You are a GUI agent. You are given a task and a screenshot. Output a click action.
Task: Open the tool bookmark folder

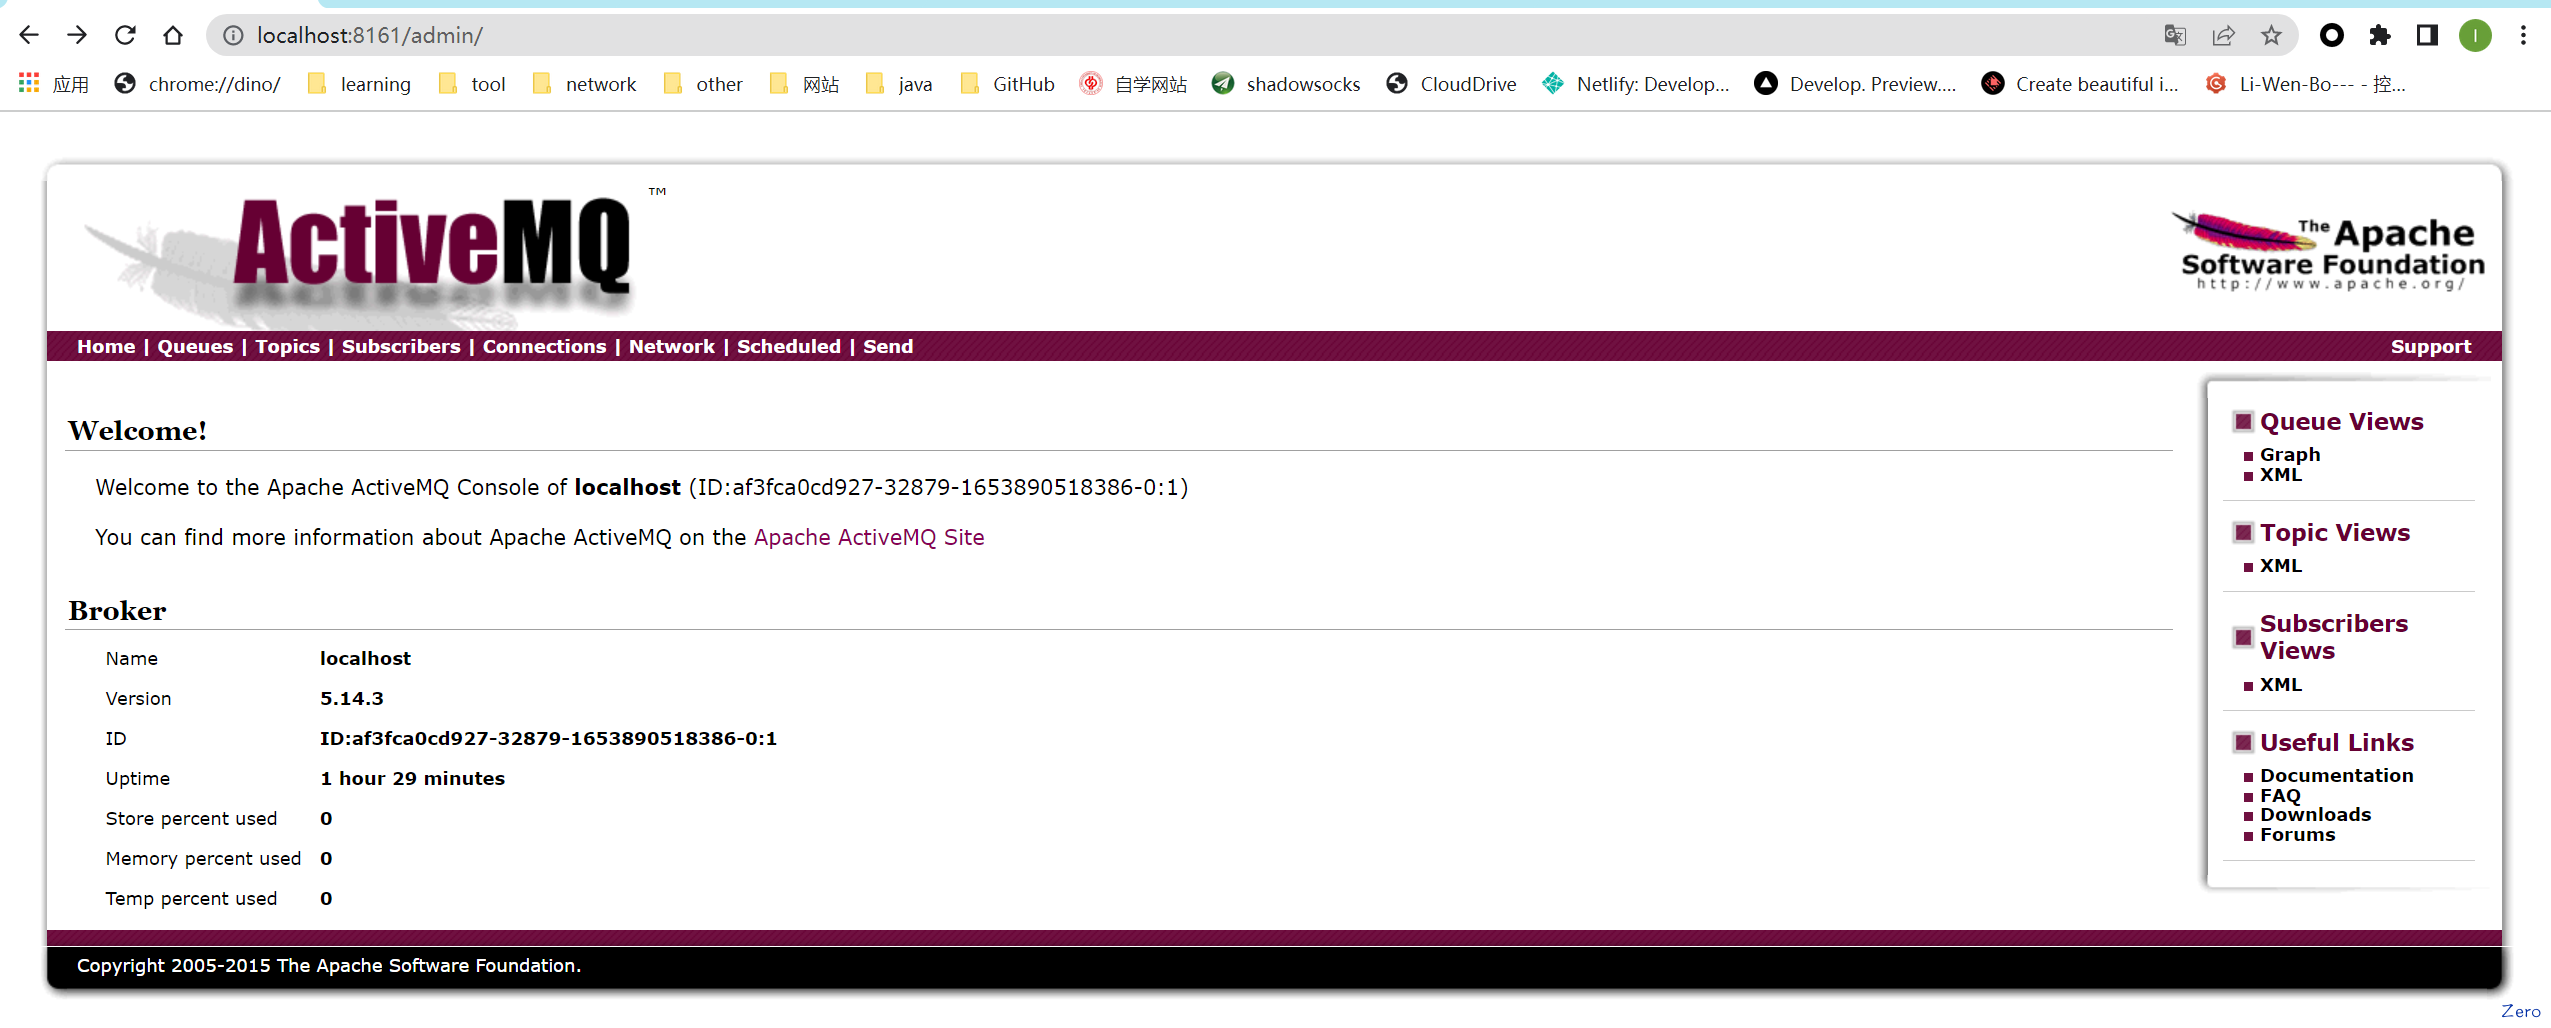472,84
